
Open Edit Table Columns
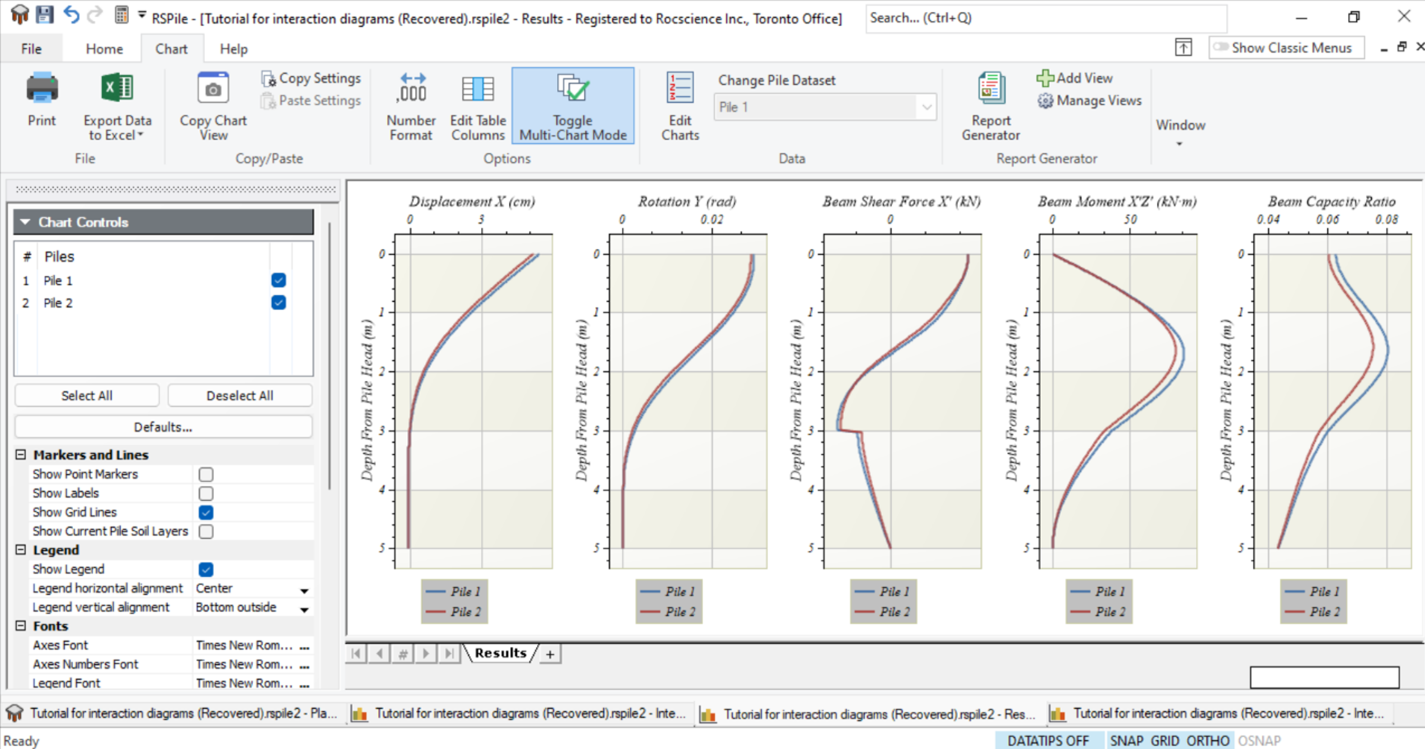tap(478, 107)
